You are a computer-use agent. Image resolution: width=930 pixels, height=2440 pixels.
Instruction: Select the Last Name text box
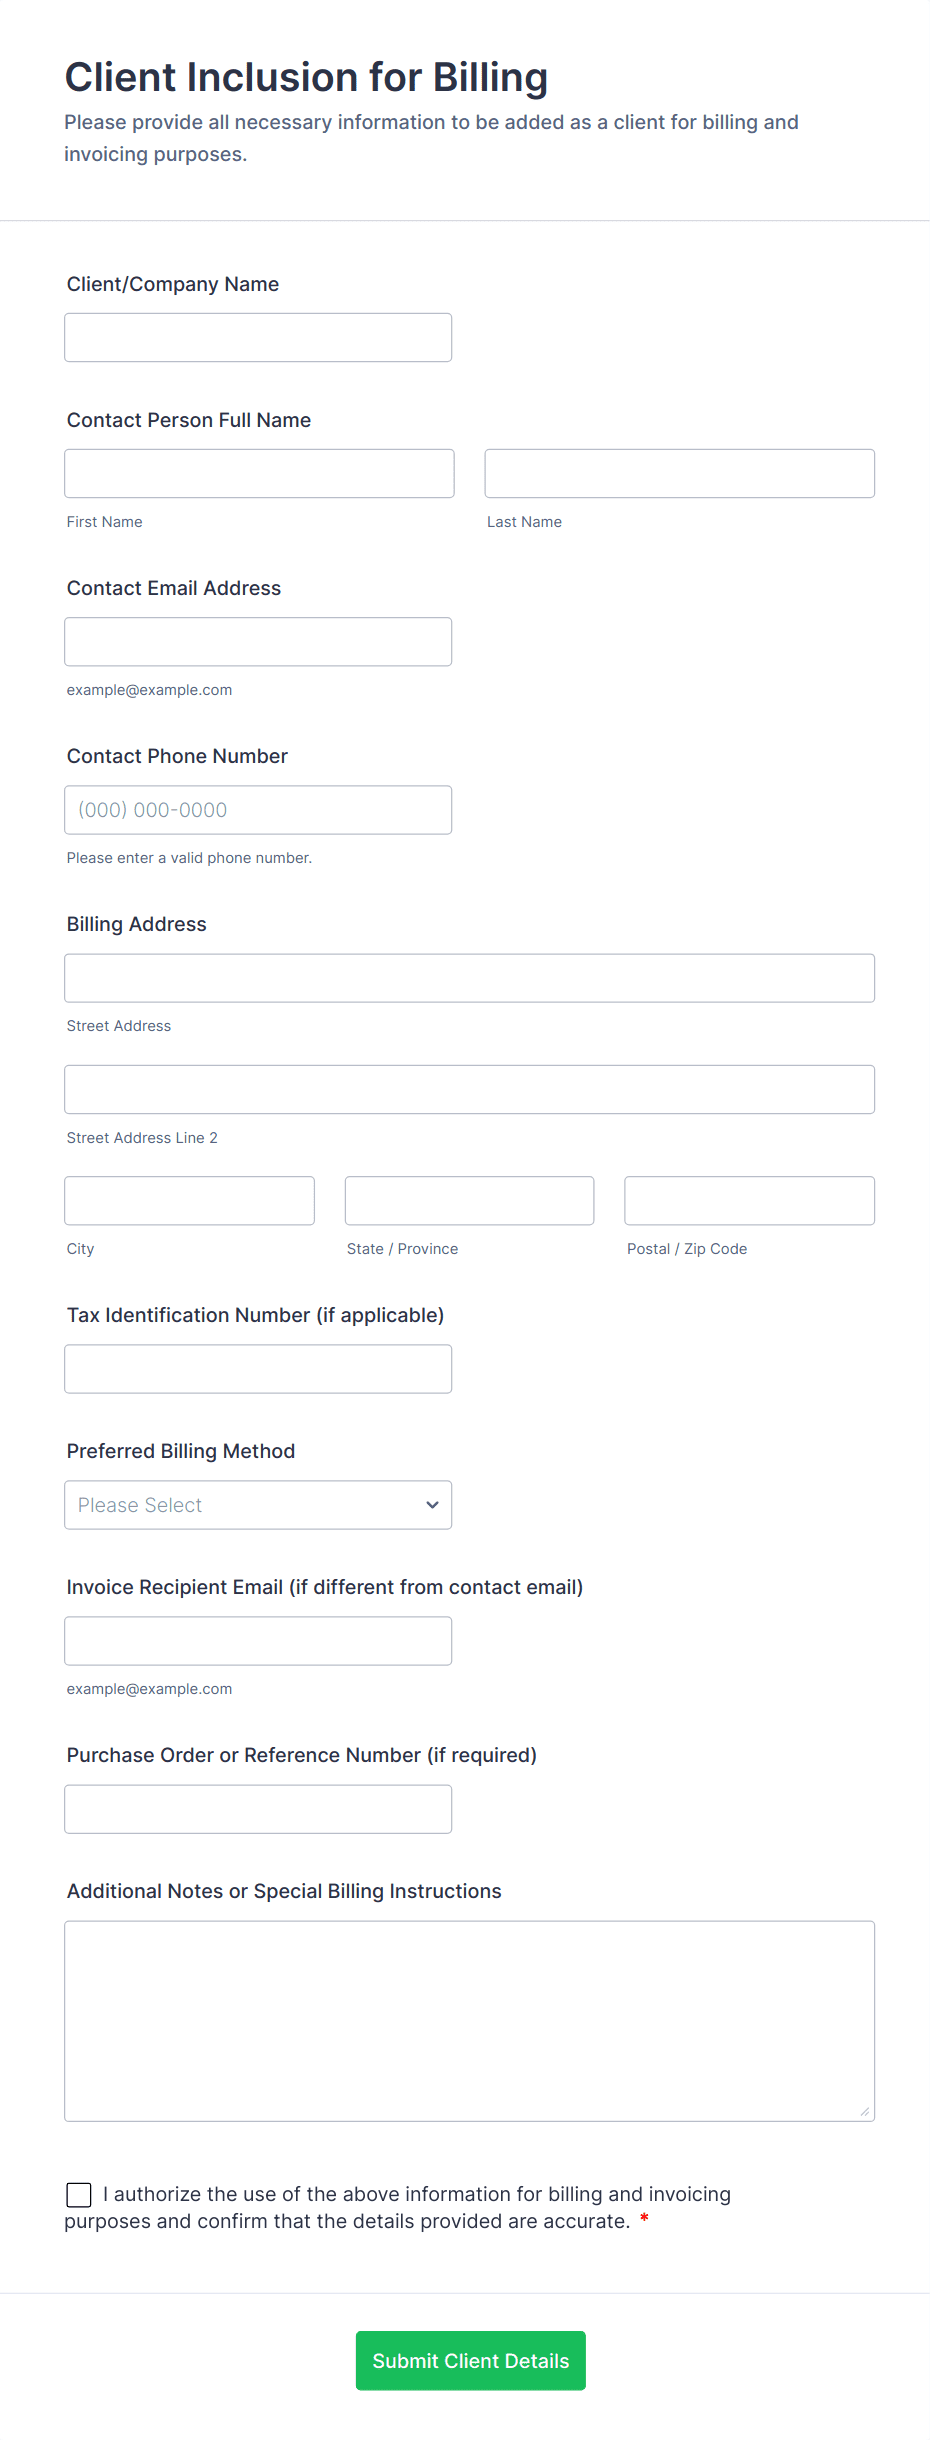coord(679,474)
